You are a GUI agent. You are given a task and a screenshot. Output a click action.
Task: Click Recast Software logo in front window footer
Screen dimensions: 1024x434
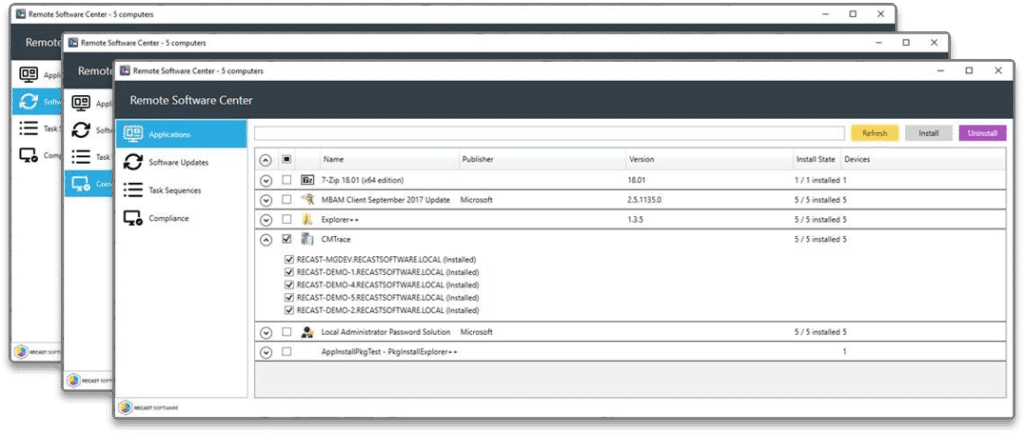pos(148,407)
